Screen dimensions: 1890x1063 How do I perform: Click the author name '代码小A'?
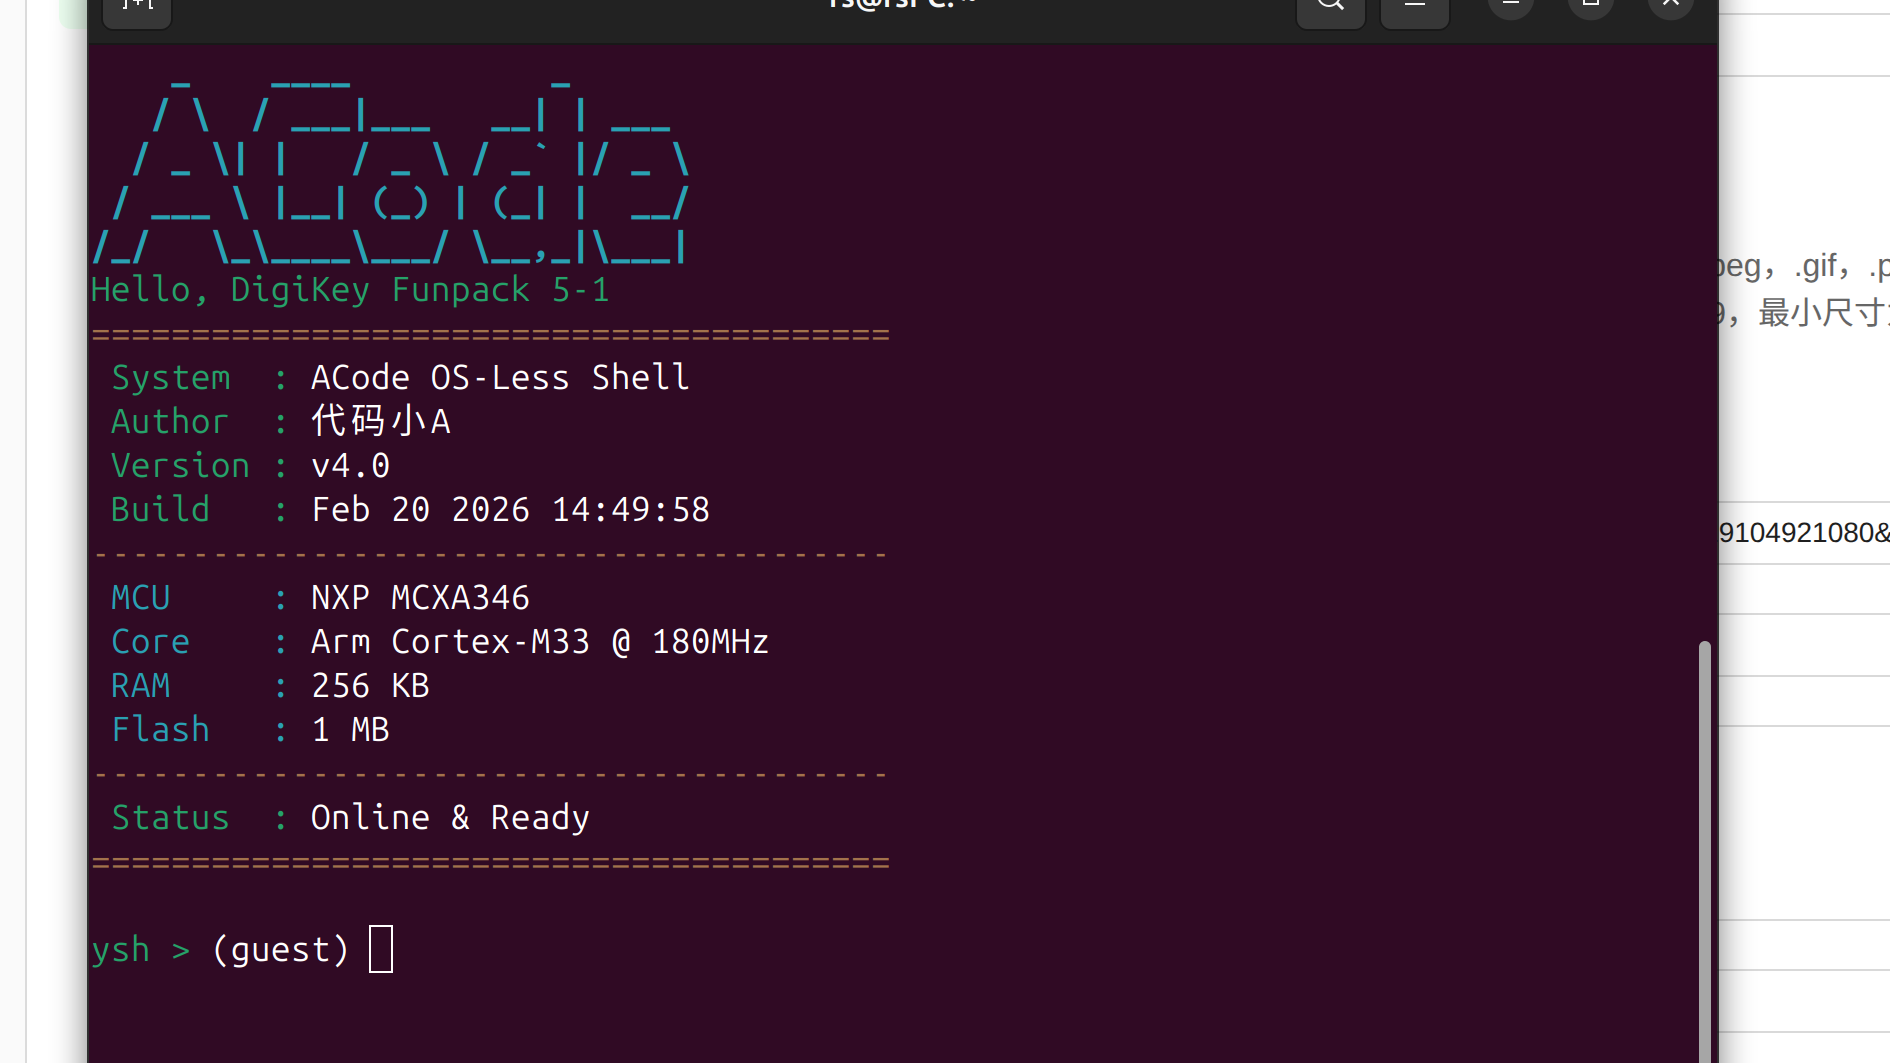tap(381, 422)
